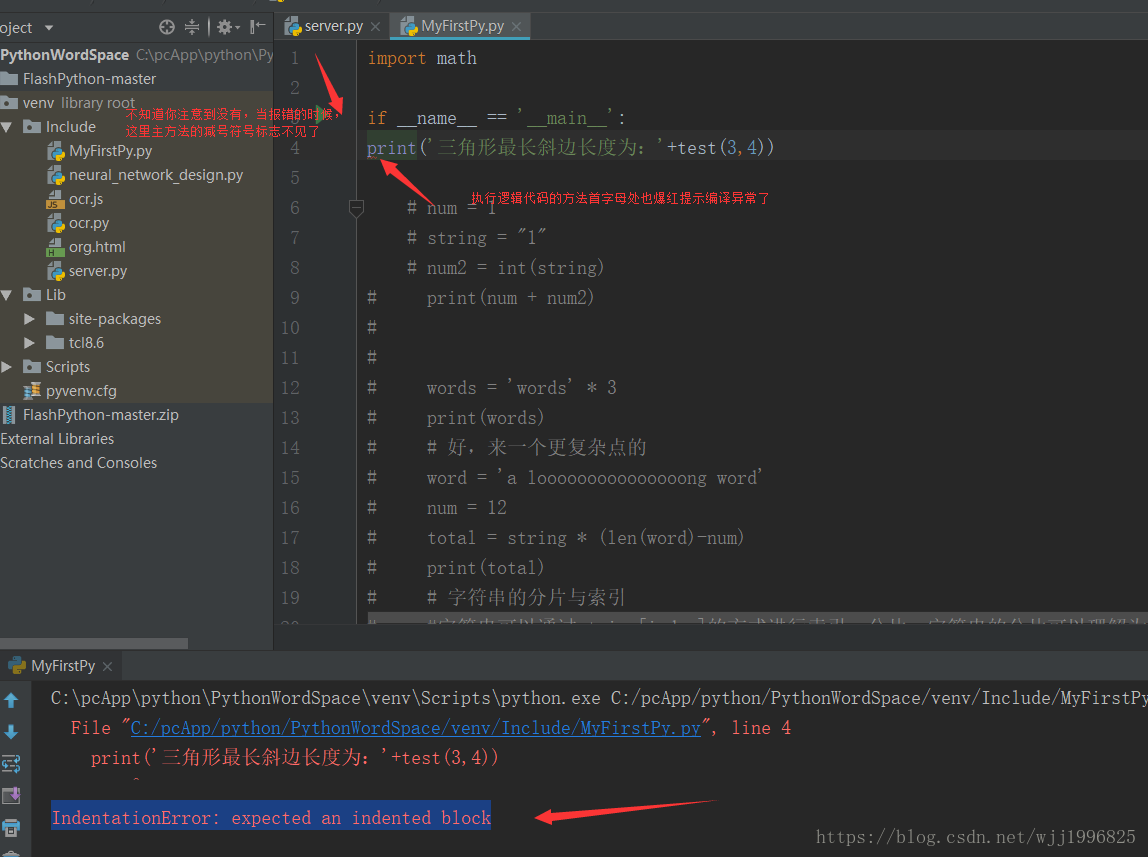The height and width of the screenshot is (857, 1148).
Task: Click the FlashPython-master.zip archive icon
Action: pos(9,415)
